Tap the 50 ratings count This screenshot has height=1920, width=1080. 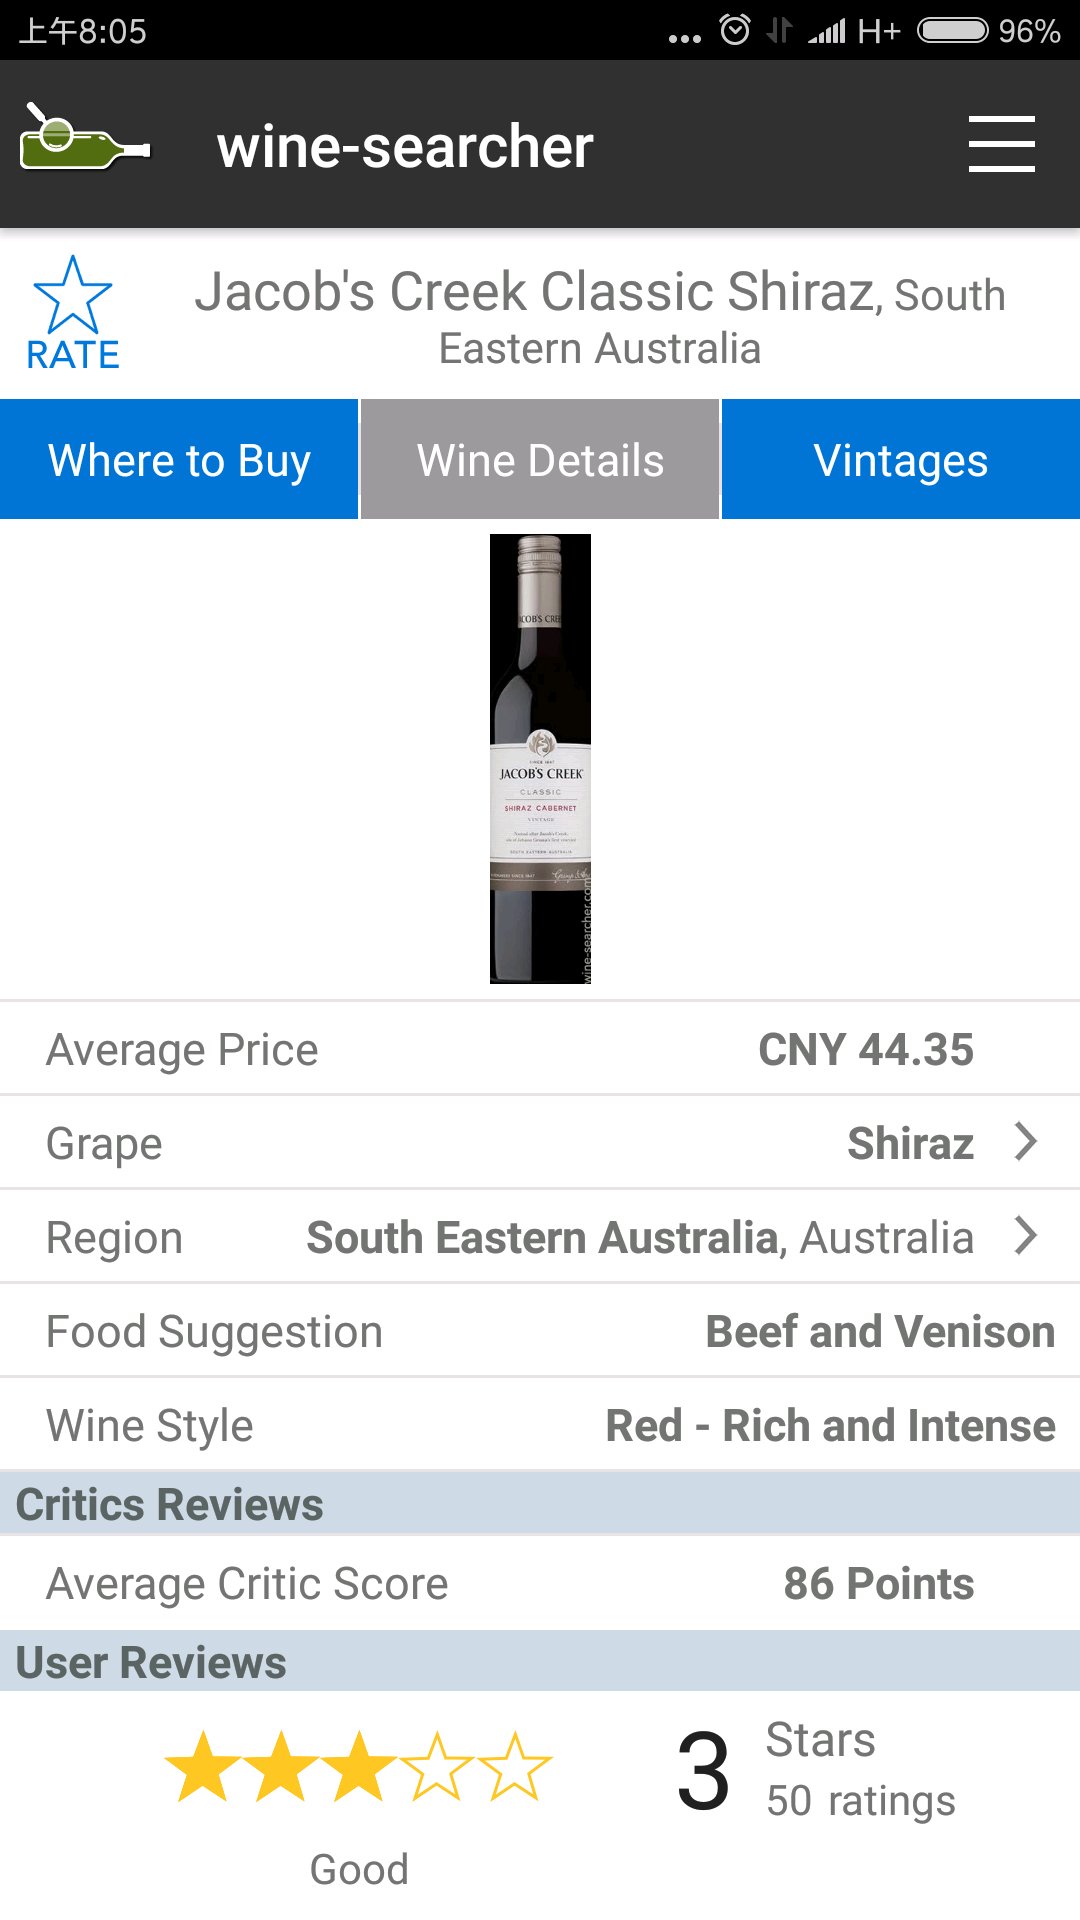(x=860, y=1801)
